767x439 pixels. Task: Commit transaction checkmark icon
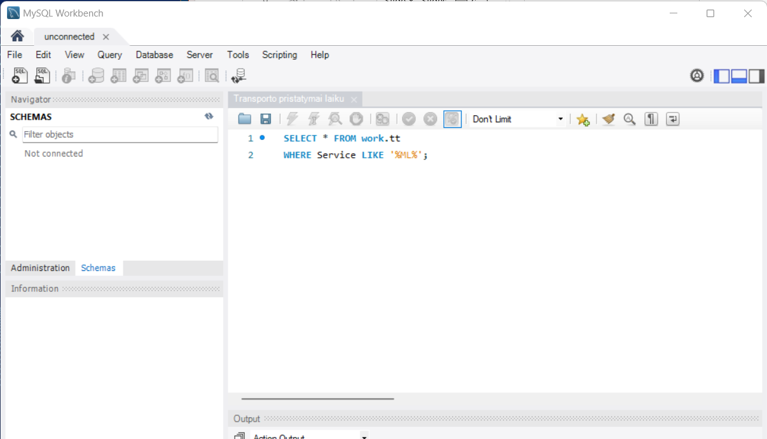(x=409, y=119)
